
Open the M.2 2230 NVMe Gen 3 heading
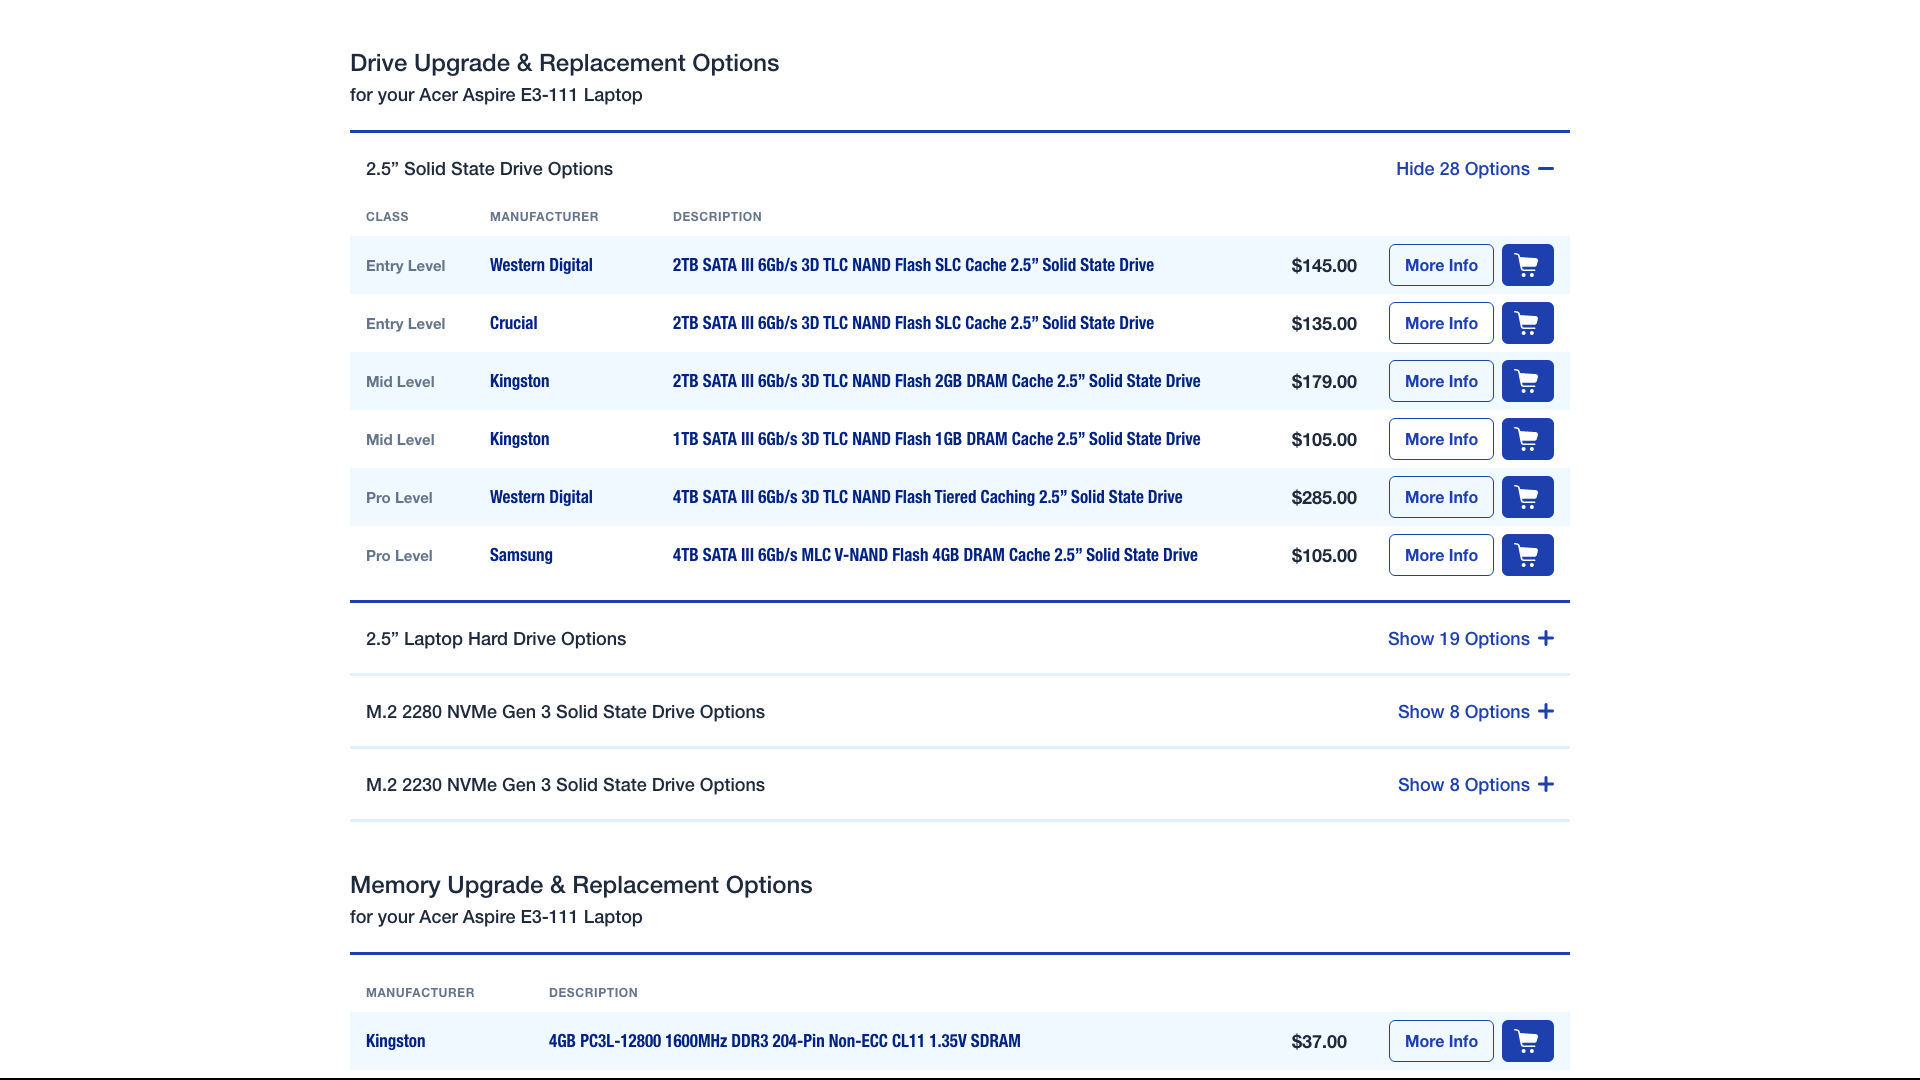click(x=565, y=785)
